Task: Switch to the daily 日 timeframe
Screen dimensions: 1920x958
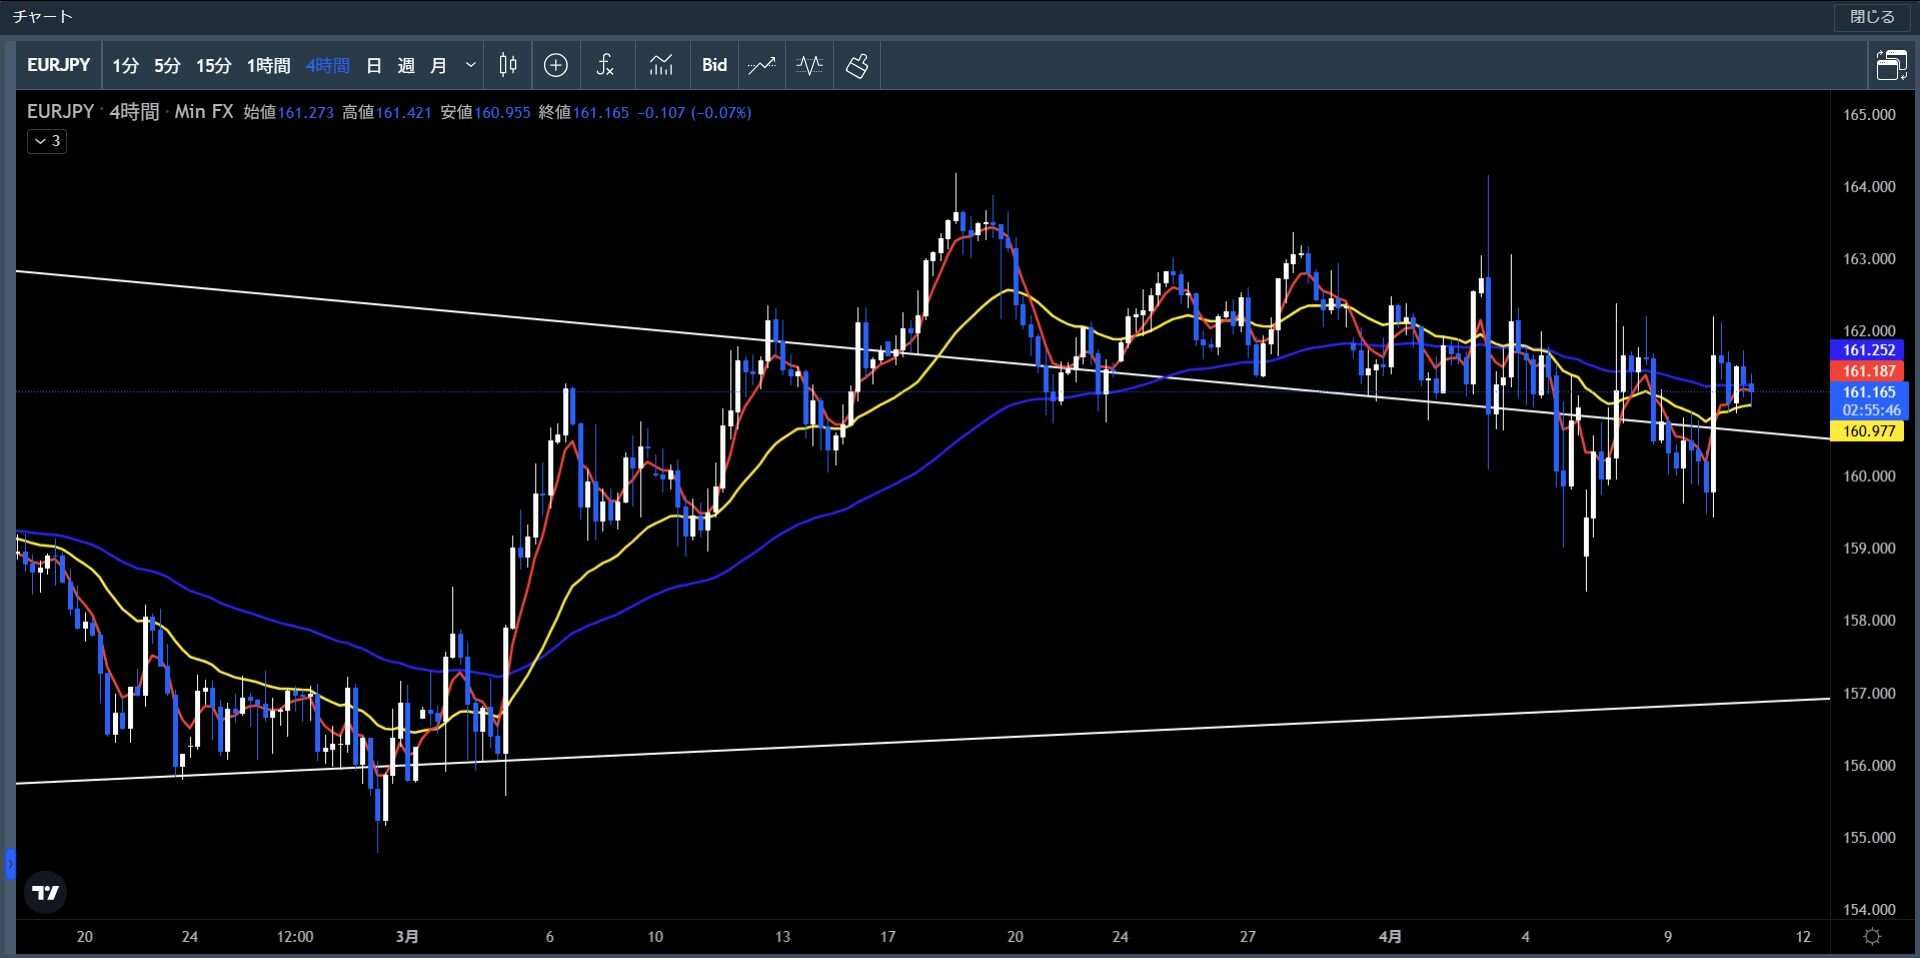Action: click(x=374, y=66)
